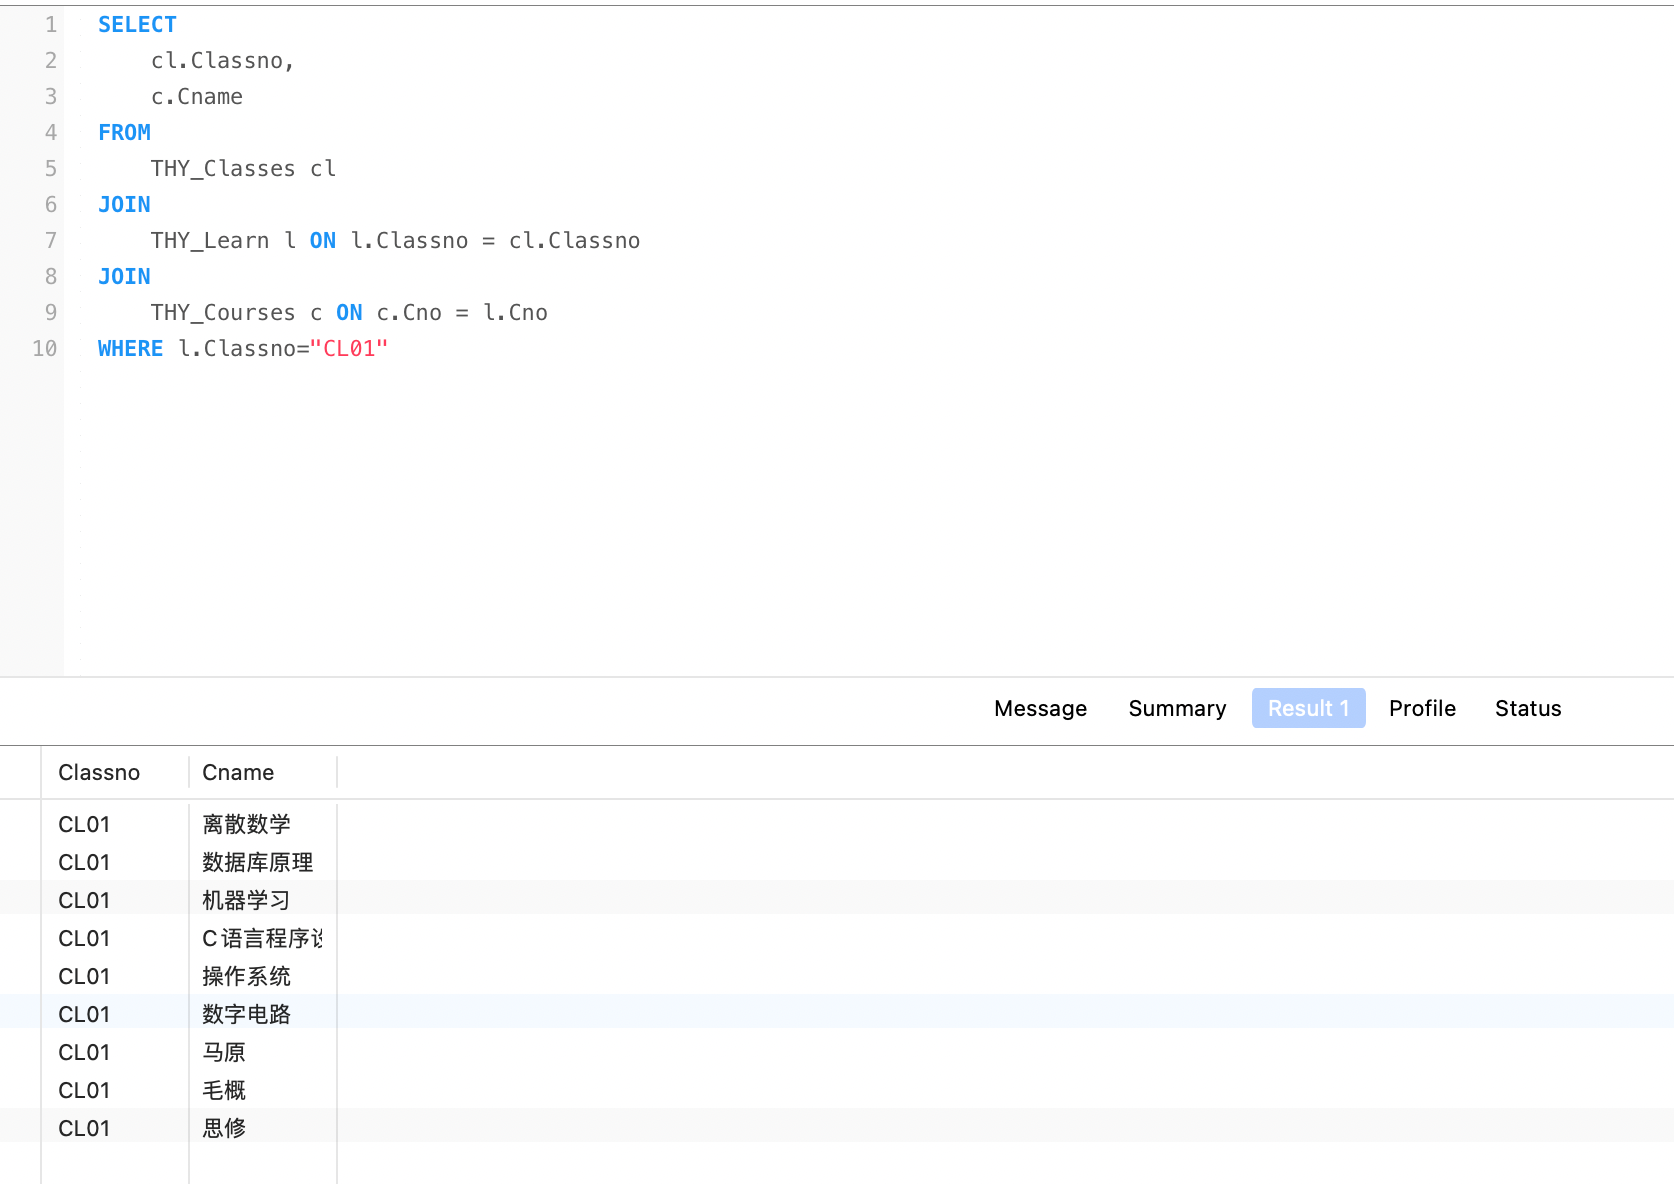The image size is (1674, 1184).
Task: Select the truncated C语言程序 cell
Action: coord(262,938)
